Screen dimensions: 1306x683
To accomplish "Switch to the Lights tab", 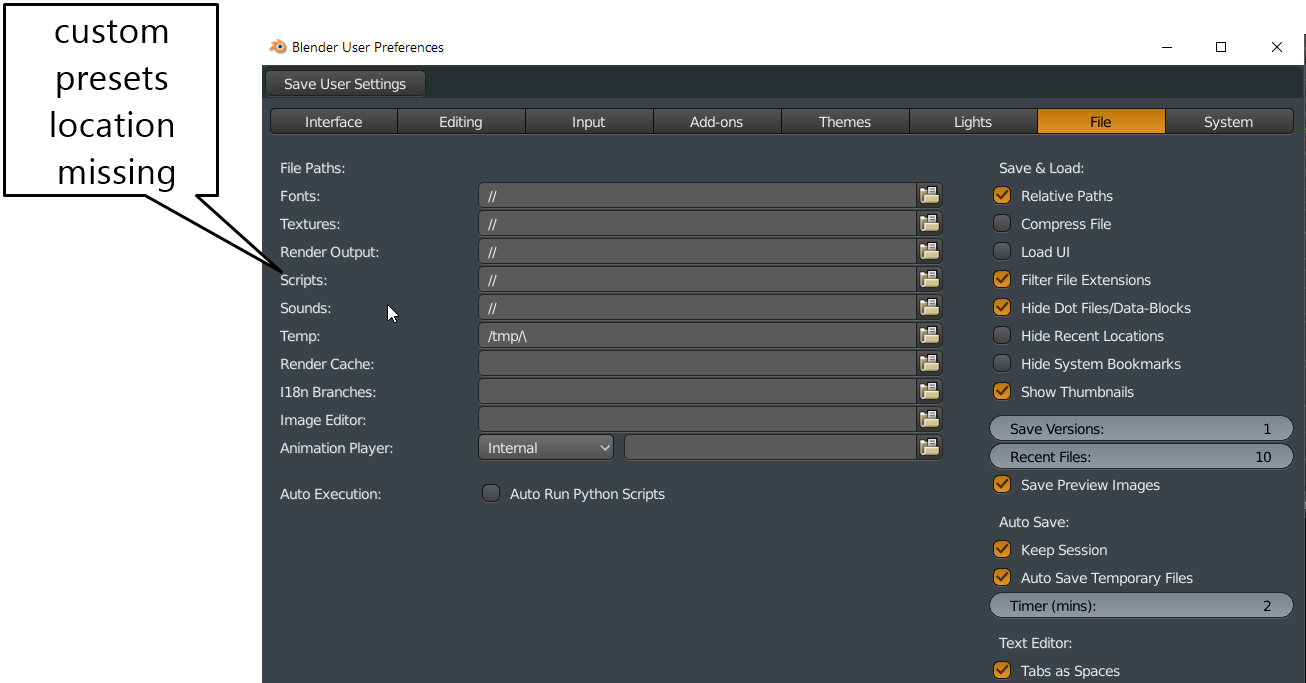I will [973, 122].
